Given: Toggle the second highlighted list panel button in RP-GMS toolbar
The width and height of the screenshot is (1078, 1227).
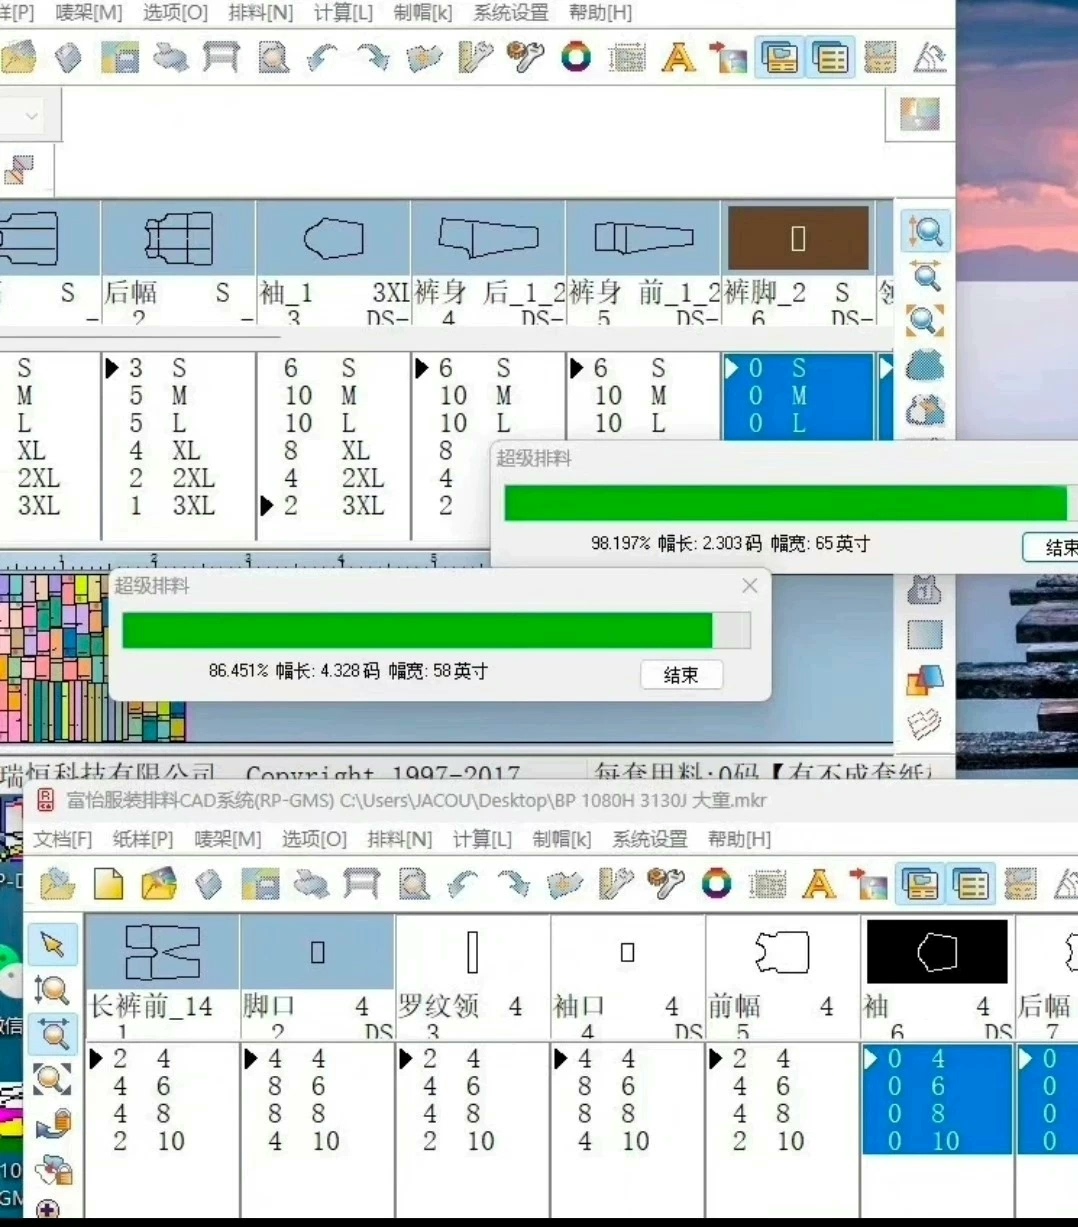Looking at the screenshot, I should (x=971, y=884).
